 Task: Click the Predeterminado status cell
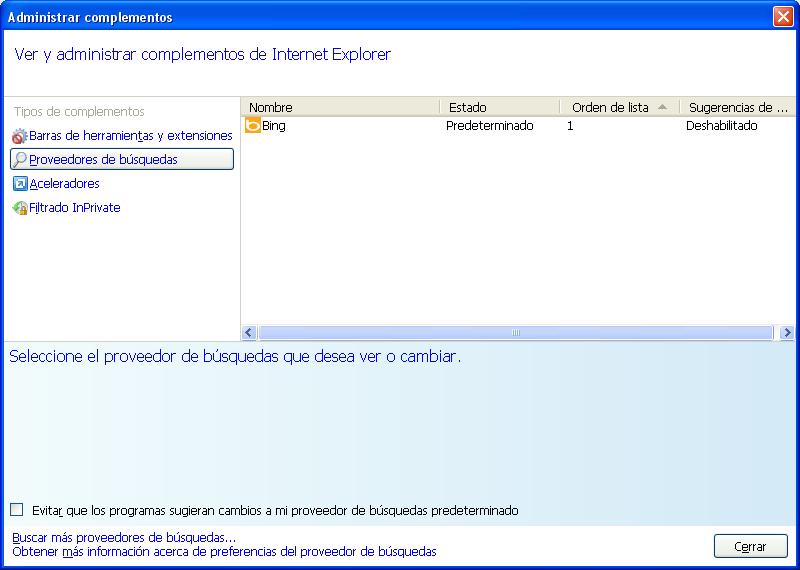(490, 126)
